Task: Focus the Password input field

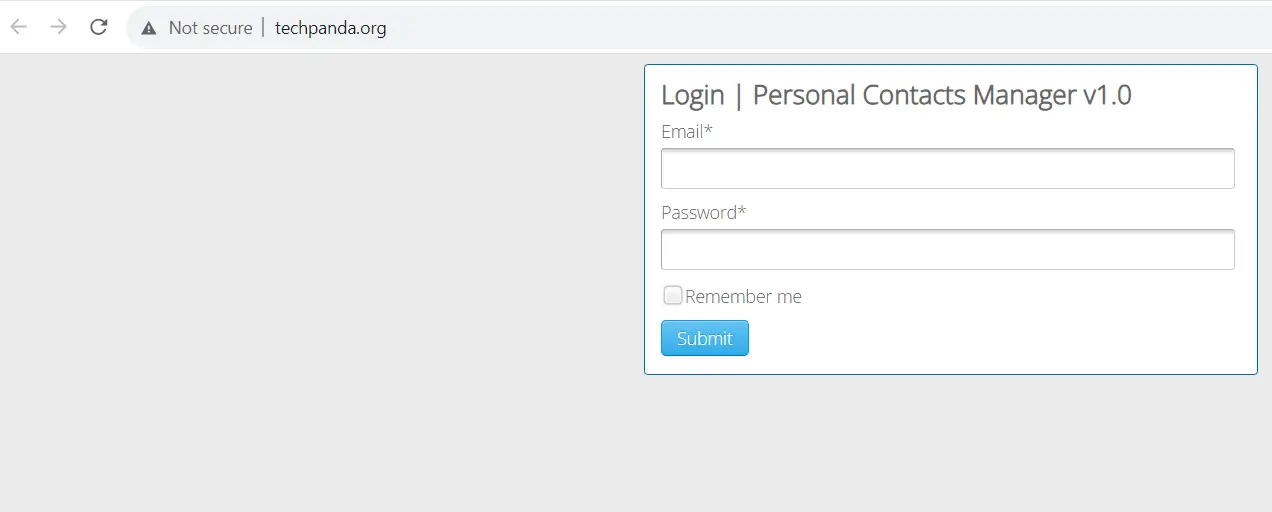Action: [947, 249]
